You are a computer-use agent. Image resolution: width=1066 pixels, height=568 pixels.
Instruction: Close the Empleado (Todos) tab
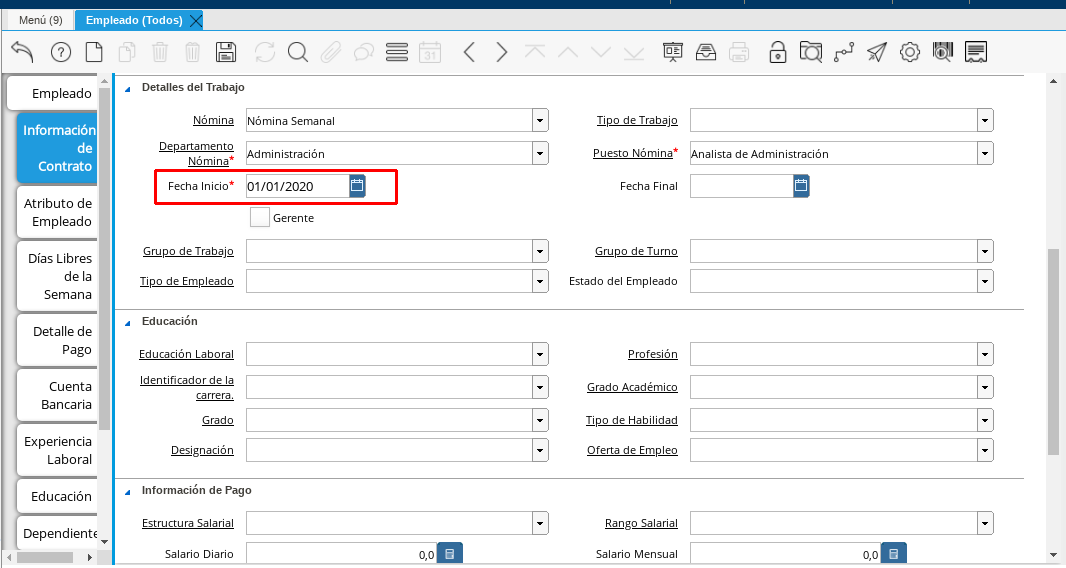195,20
